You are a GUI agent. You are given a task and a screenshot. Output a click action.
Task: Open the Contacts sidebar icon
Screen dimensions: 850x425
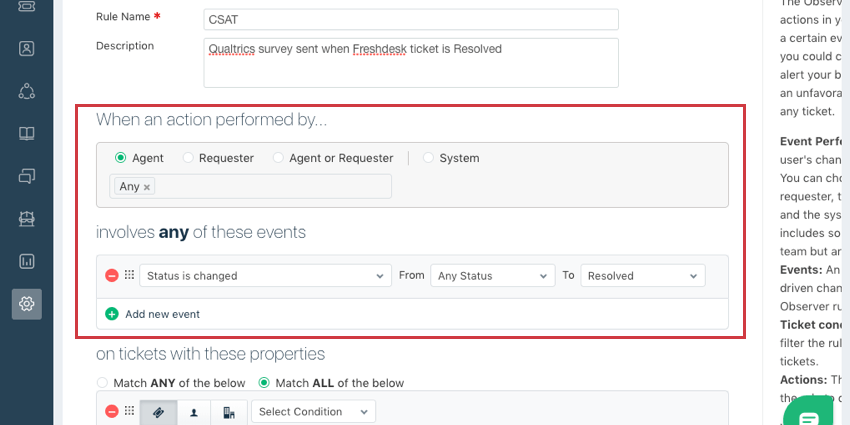click(x=27, y=48)
